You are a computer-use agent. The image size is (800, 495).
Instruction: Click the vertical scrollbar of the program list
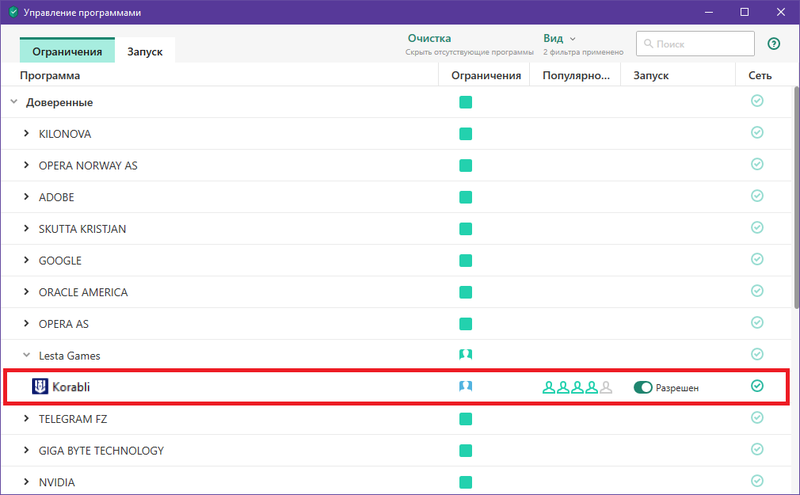(x=796, y=197)
